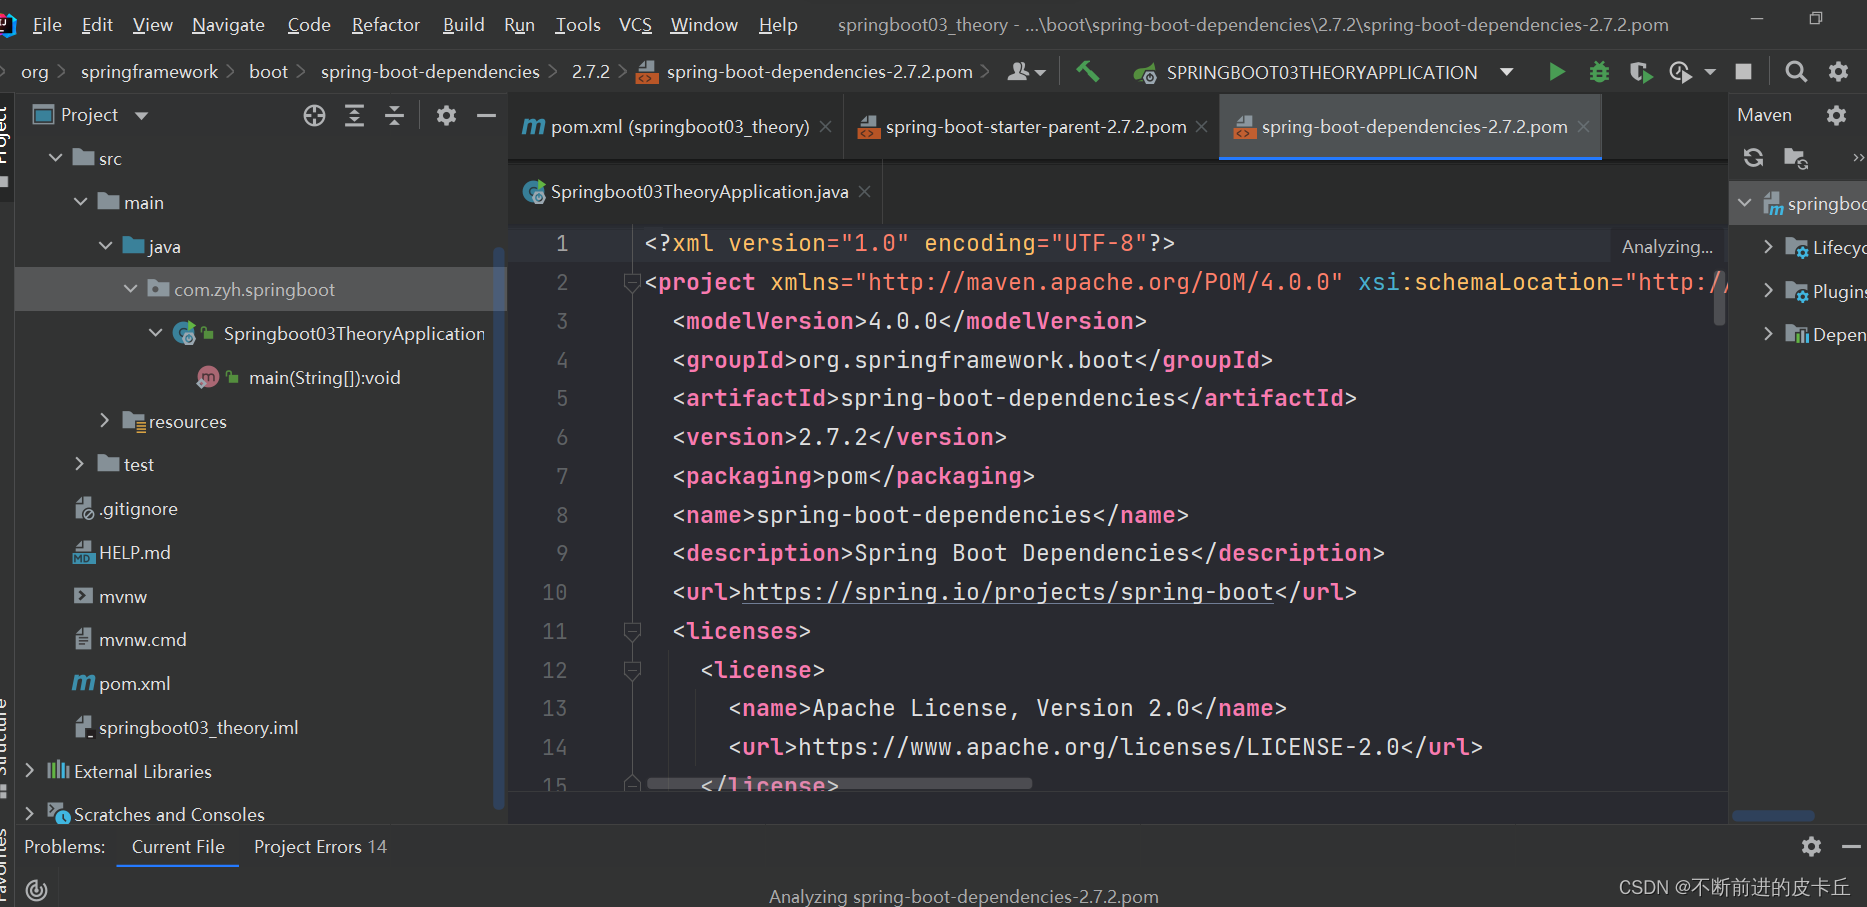
Task: Open Project panel options gear
Action: tap(446, 116)
